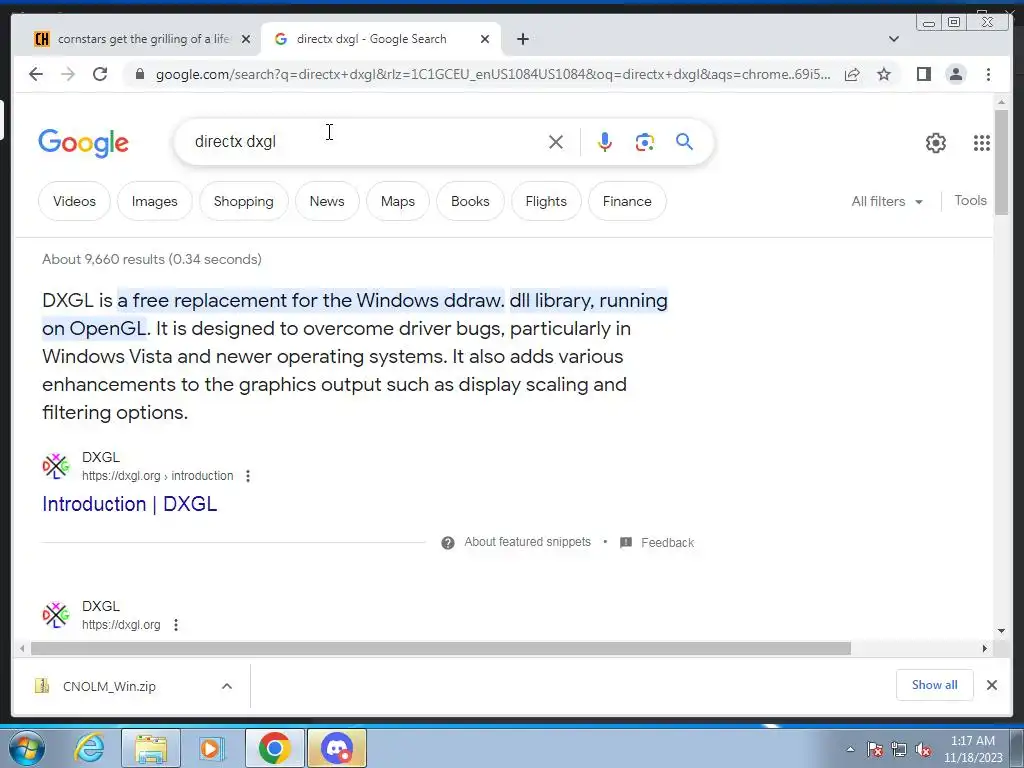Open new tab with plus button
1024x768 pixels.
click(x=522, y=39)
